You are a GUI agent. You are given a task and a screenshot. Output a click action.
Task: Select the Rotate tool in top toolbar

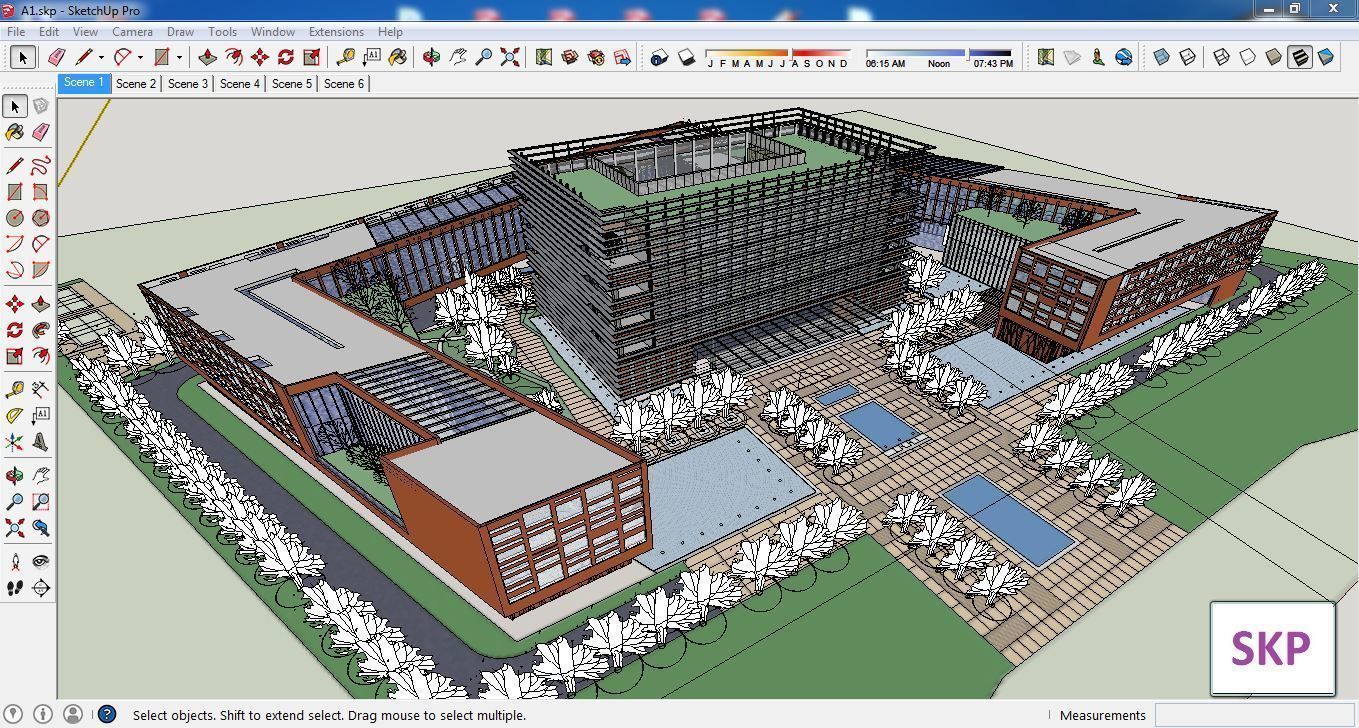coord(285,57)
